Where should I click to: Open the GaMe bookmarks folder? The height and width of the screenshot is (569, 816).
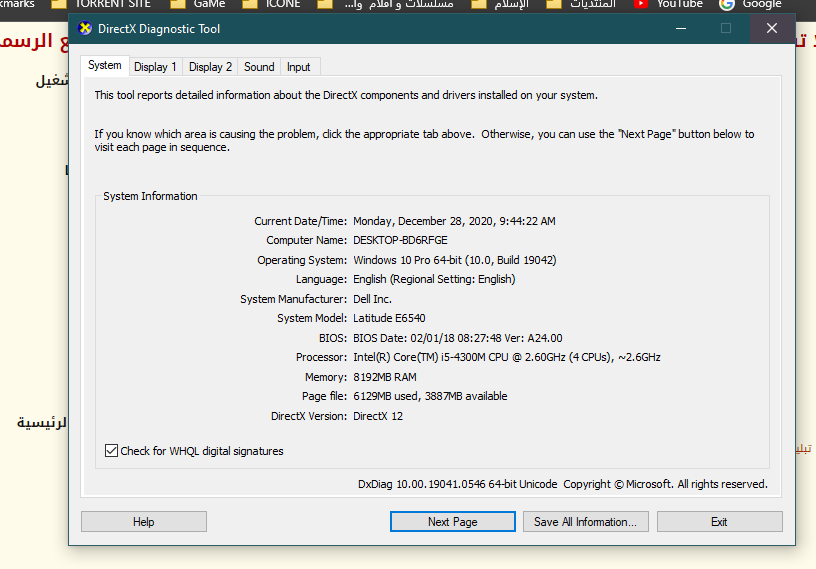pos(198,4)
